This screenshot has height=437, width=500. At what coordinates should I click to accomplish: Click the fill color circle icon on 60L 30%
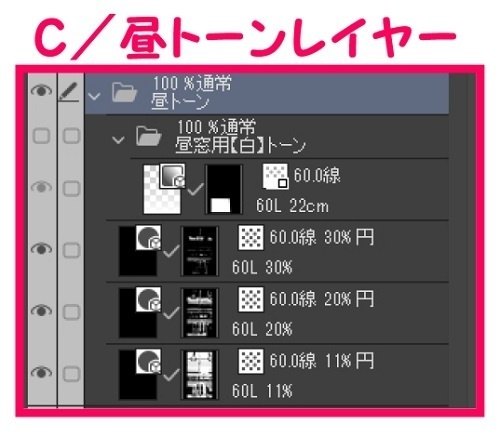click(x=148, y=237)
